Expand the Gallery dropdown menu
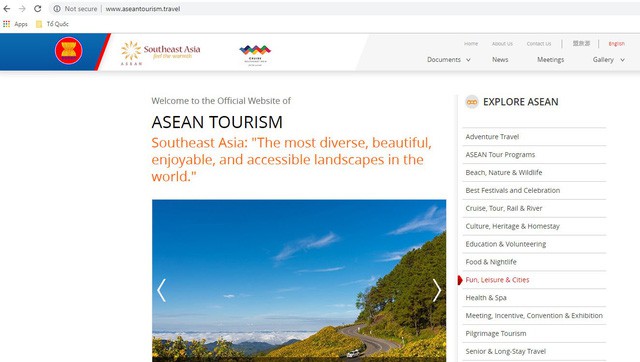The image size is (640, 362). 609,60
